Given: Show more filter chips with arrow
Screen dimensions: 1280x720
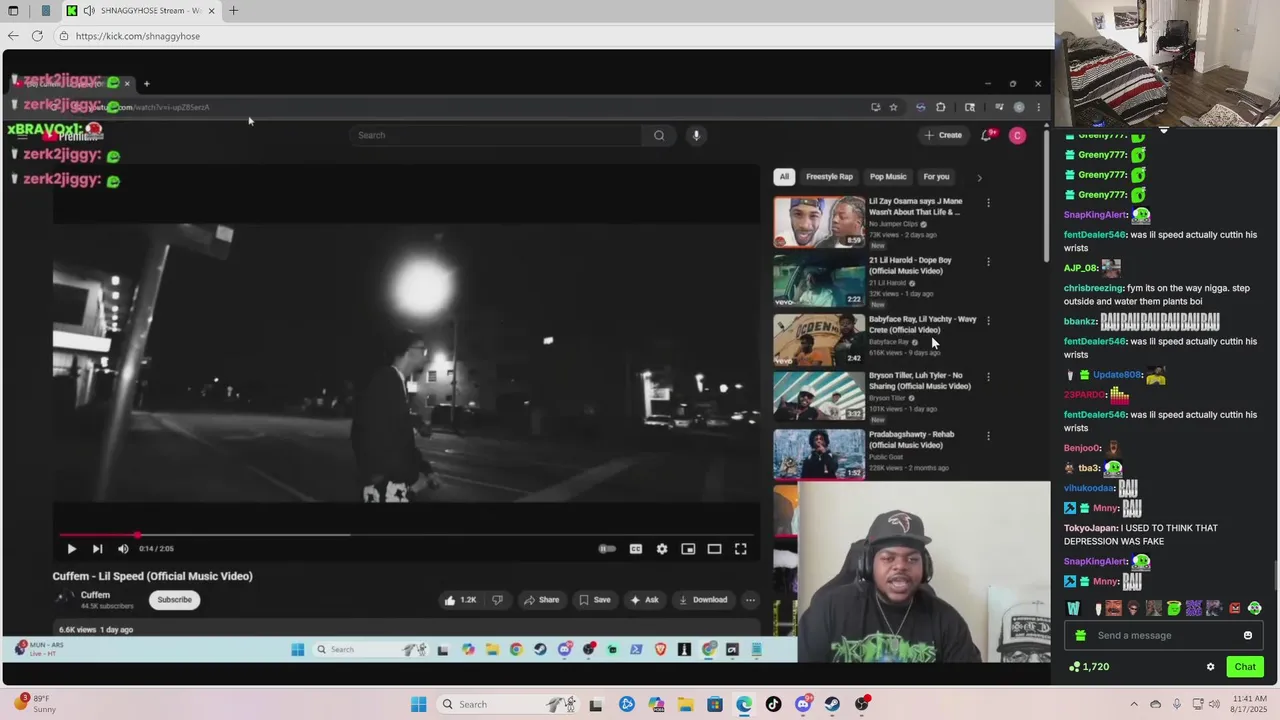Looking at the screenshot, I should click(x=979, y=178).
